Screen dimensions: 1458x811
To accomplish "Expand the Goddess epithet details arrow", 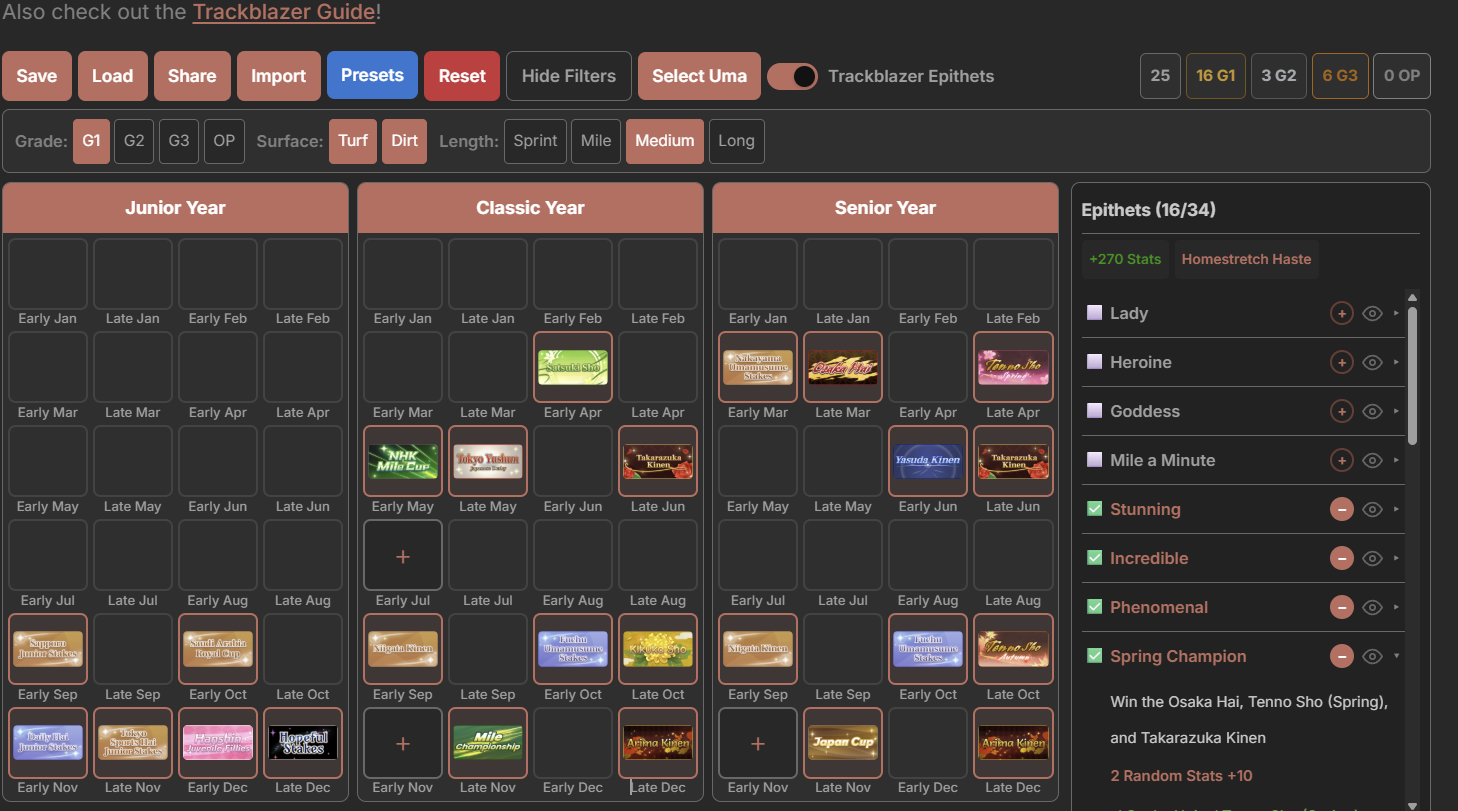I will [1396, 411].
